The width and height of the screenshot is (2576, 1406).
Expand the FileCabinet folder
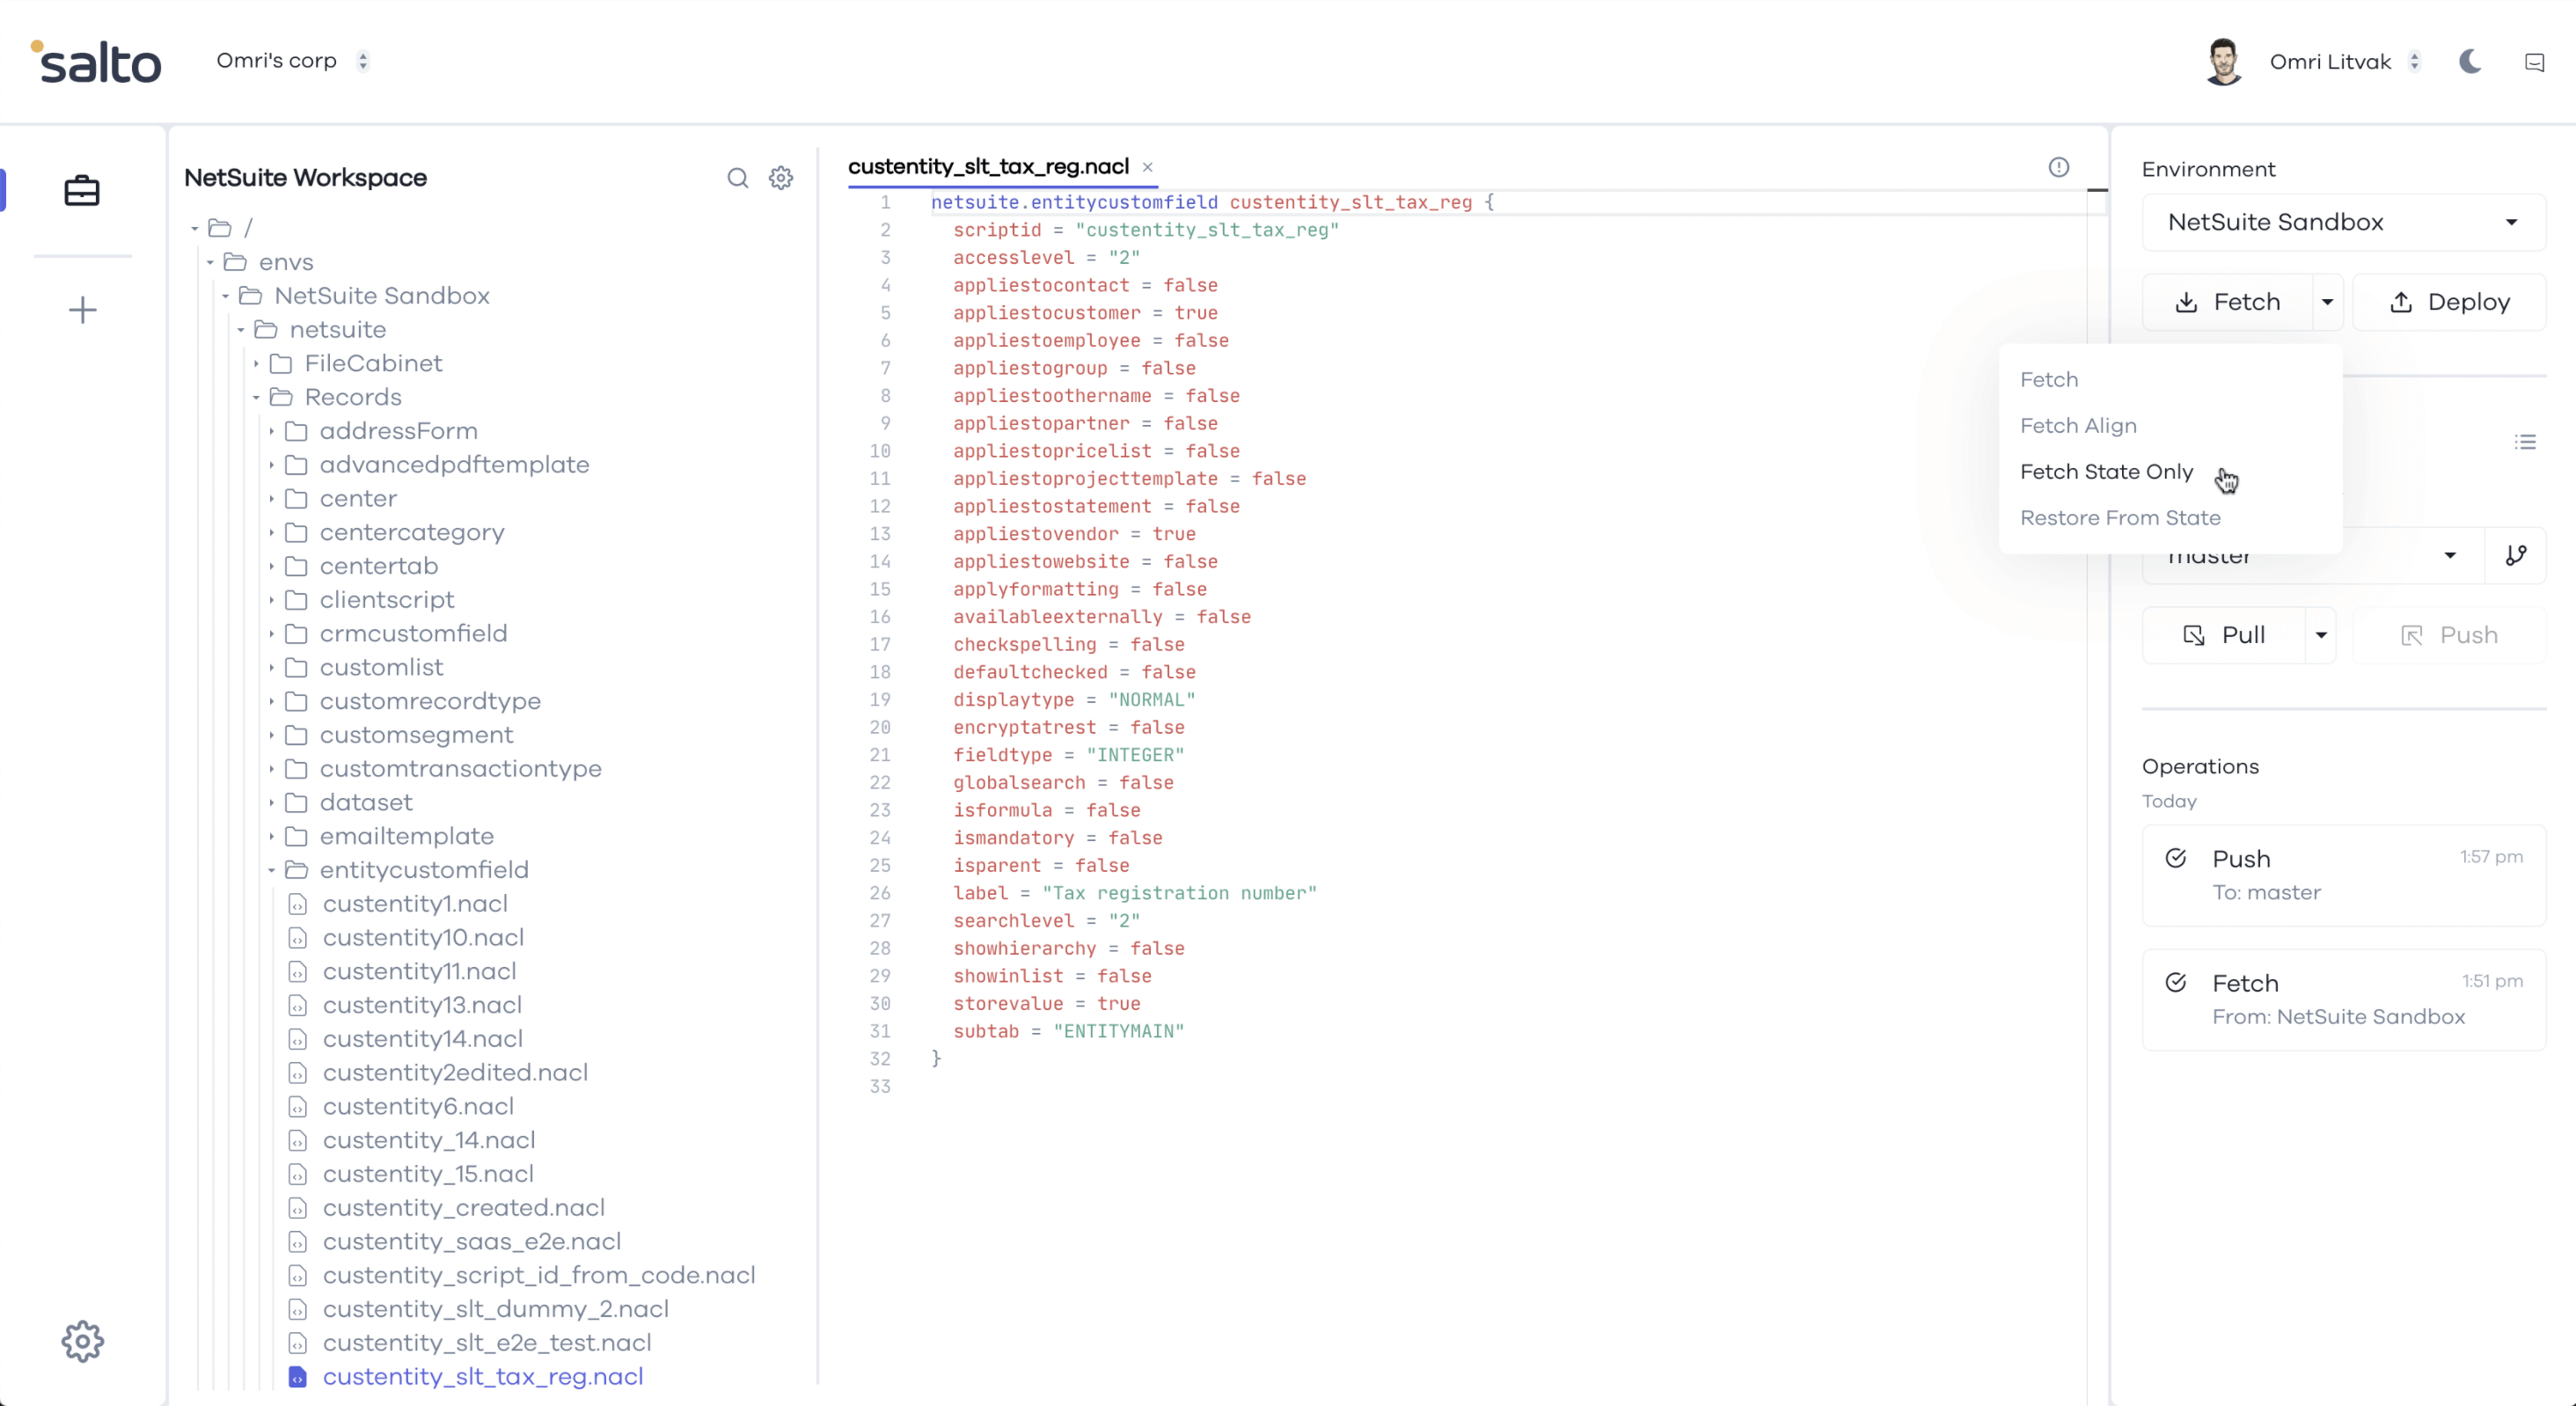(256, 364)
